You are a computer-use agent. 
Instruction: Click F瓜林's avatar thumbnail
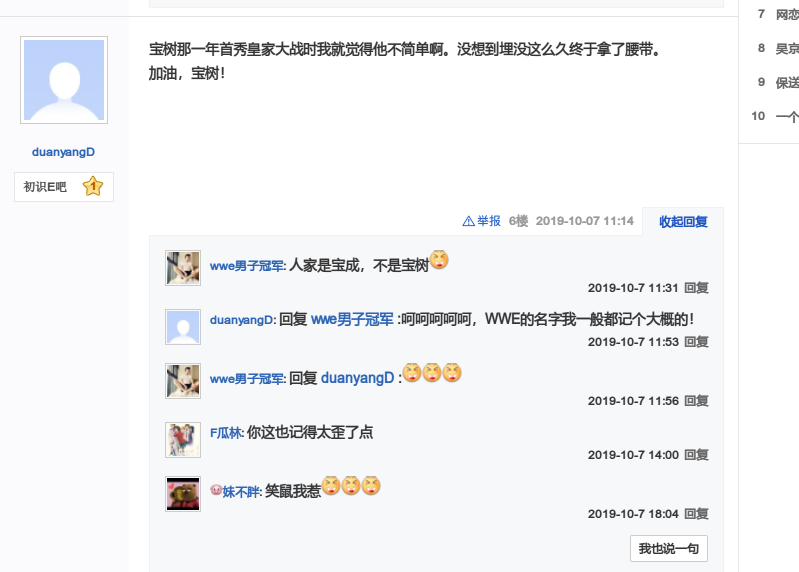(183, 440)
